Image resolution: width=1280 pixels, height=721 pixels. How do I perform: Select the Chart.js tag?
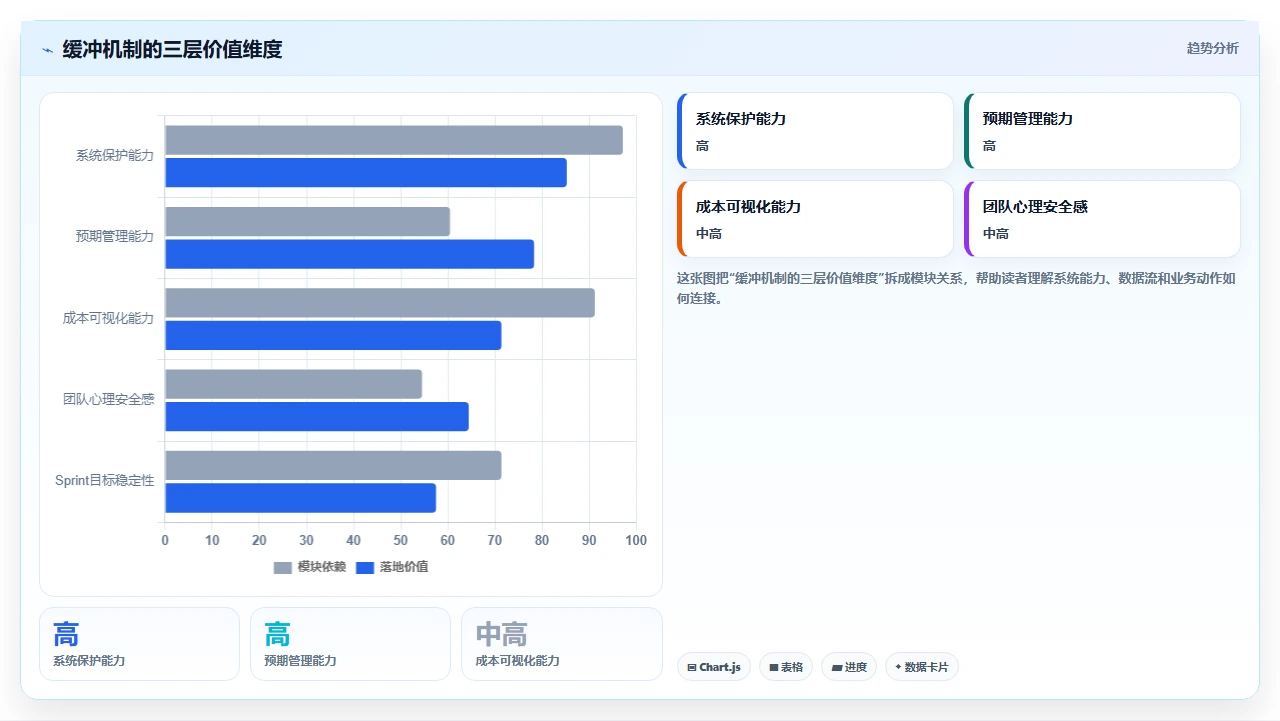(714, 667)
